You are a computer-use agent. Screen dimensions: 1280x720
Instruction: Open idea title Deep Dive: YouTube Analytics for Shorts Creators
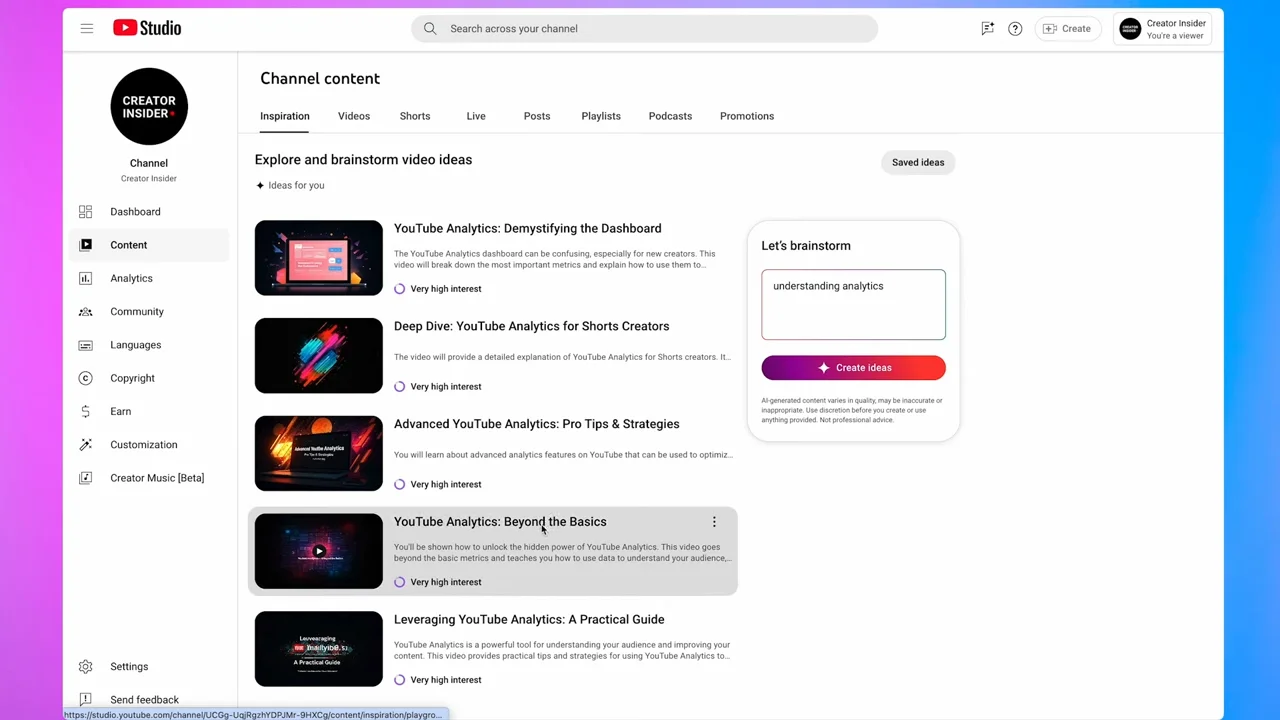click(x=531, y=326)
